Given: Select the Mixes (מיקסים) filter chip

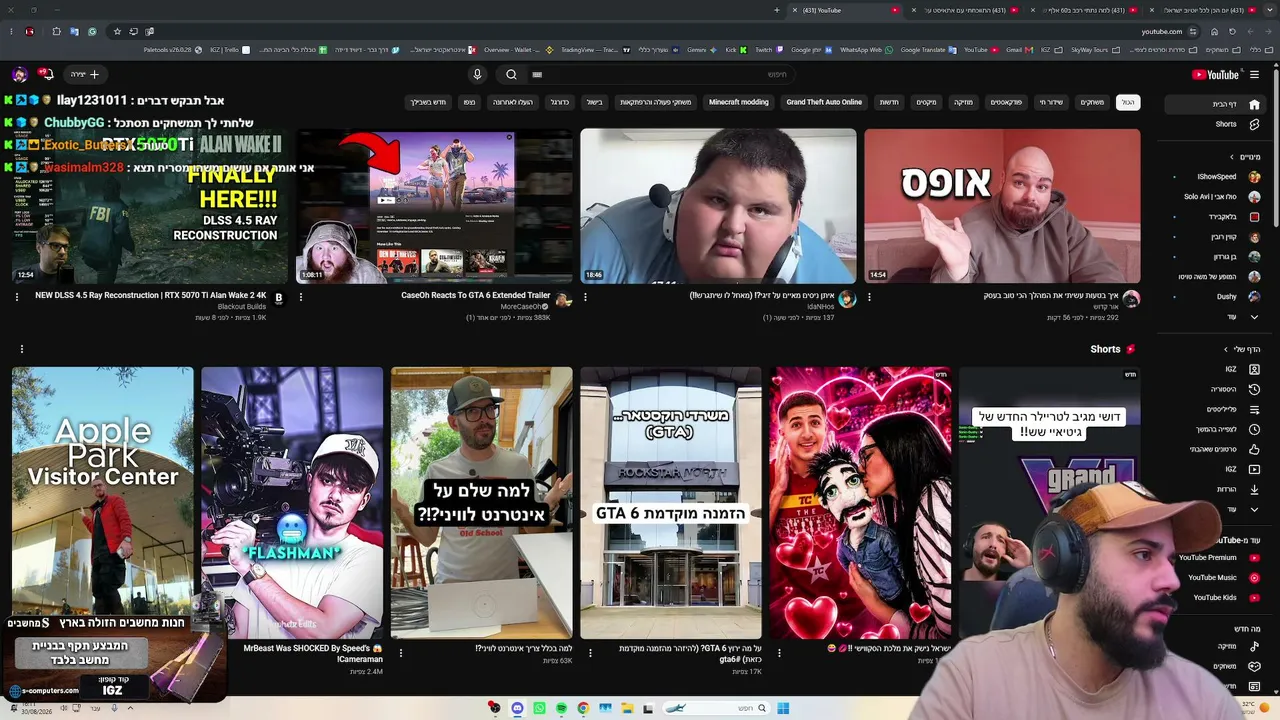Looking at the screenshot, I should tap(927, 102).
